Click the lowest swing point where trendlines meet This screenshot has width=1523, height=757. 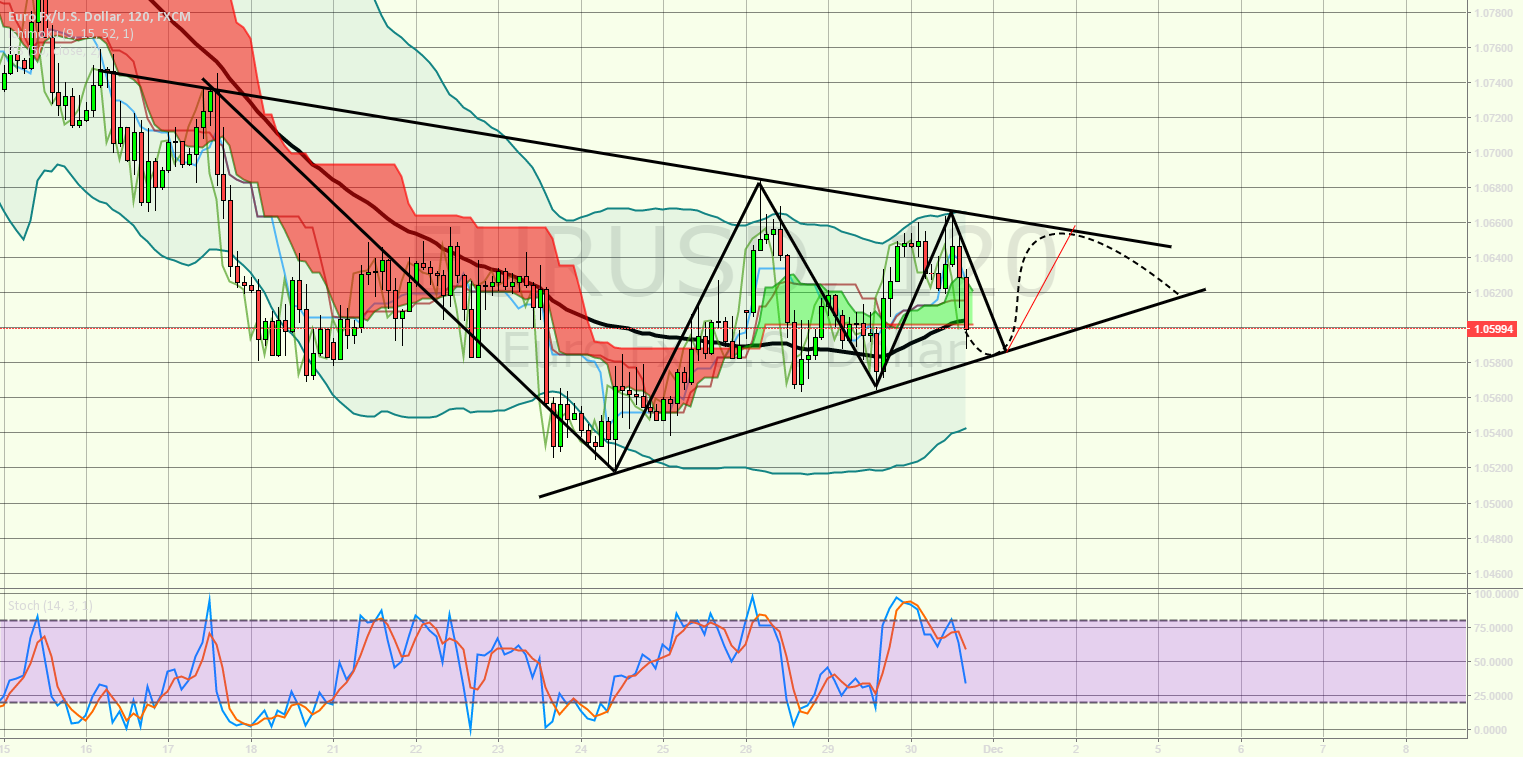[x=614, y=471]
